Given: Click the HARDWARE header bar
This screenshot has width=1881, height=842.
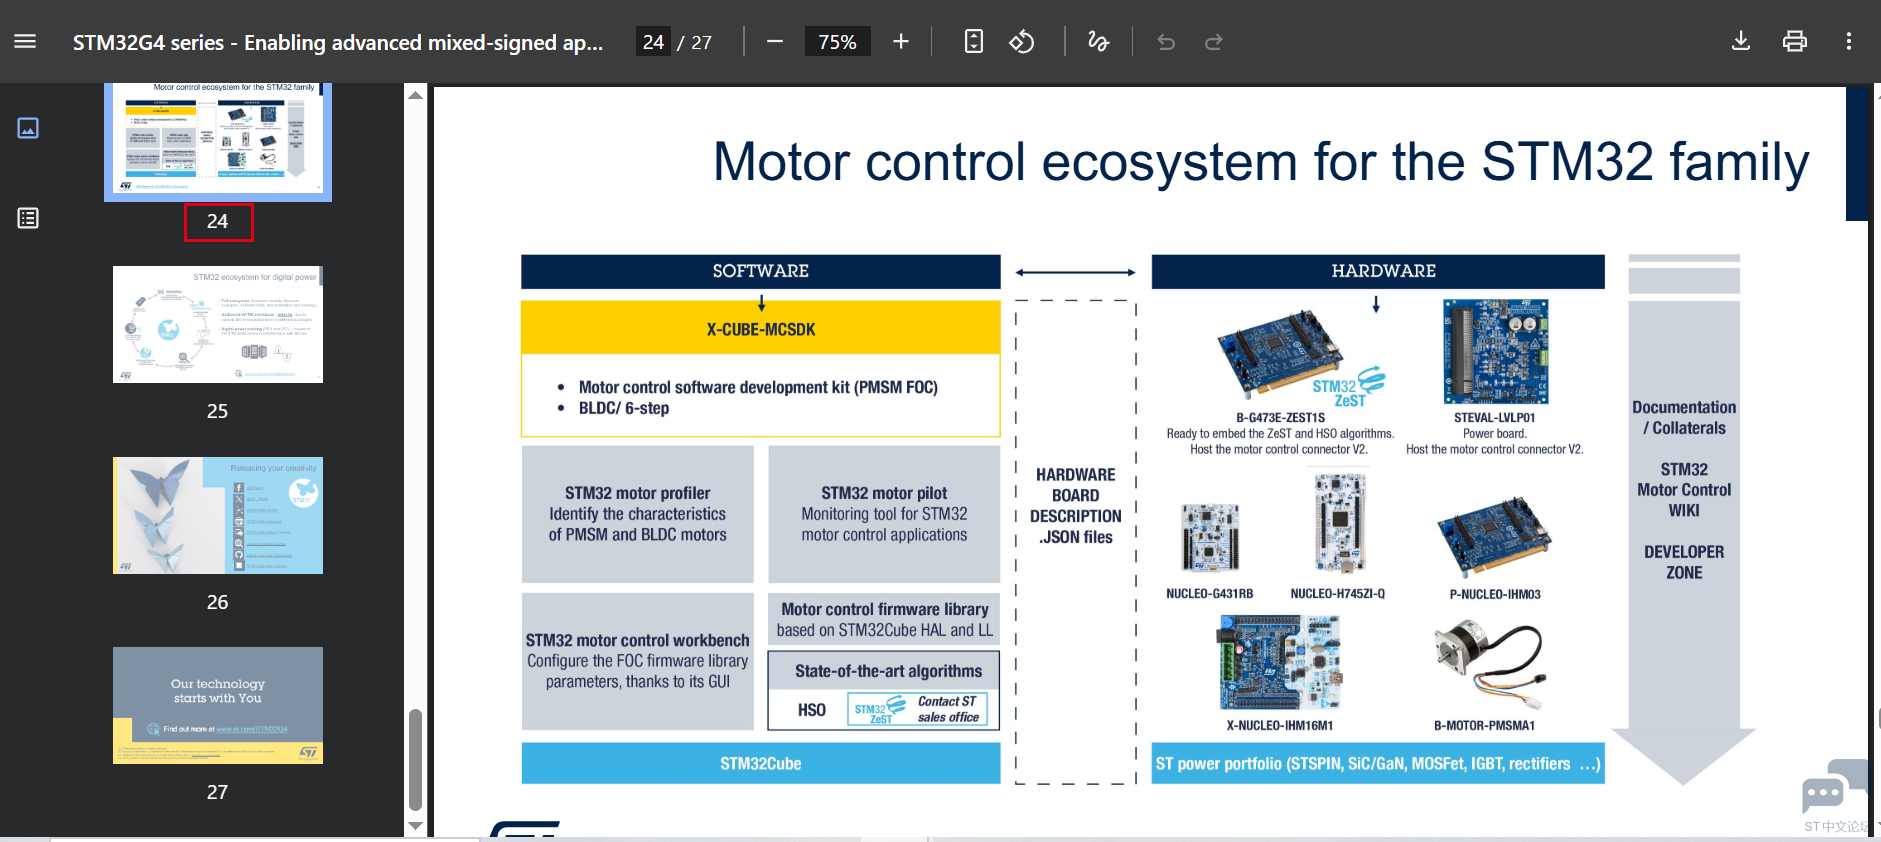Looking at the screenshot, I should click(x=1378, y=271).
